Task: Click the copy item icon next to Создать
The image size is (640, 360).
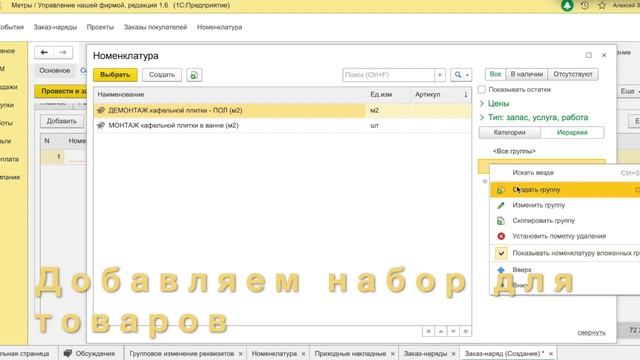Action: [194, 75]
